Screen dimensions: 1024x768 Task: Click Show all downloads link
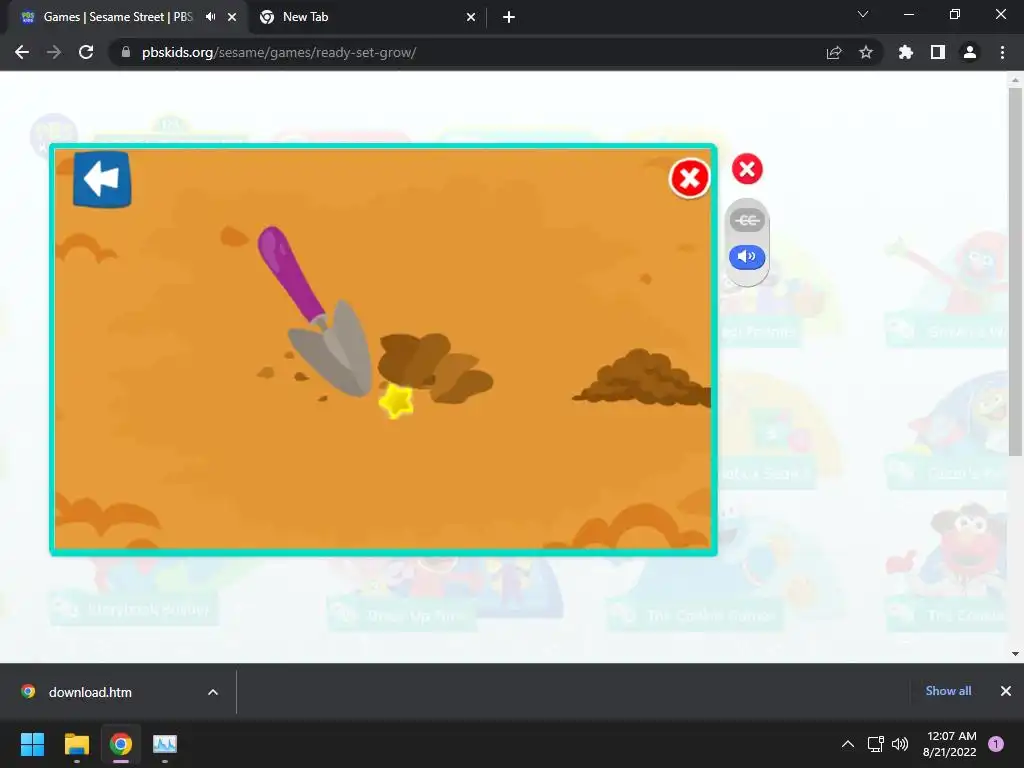tap(948, 691)
